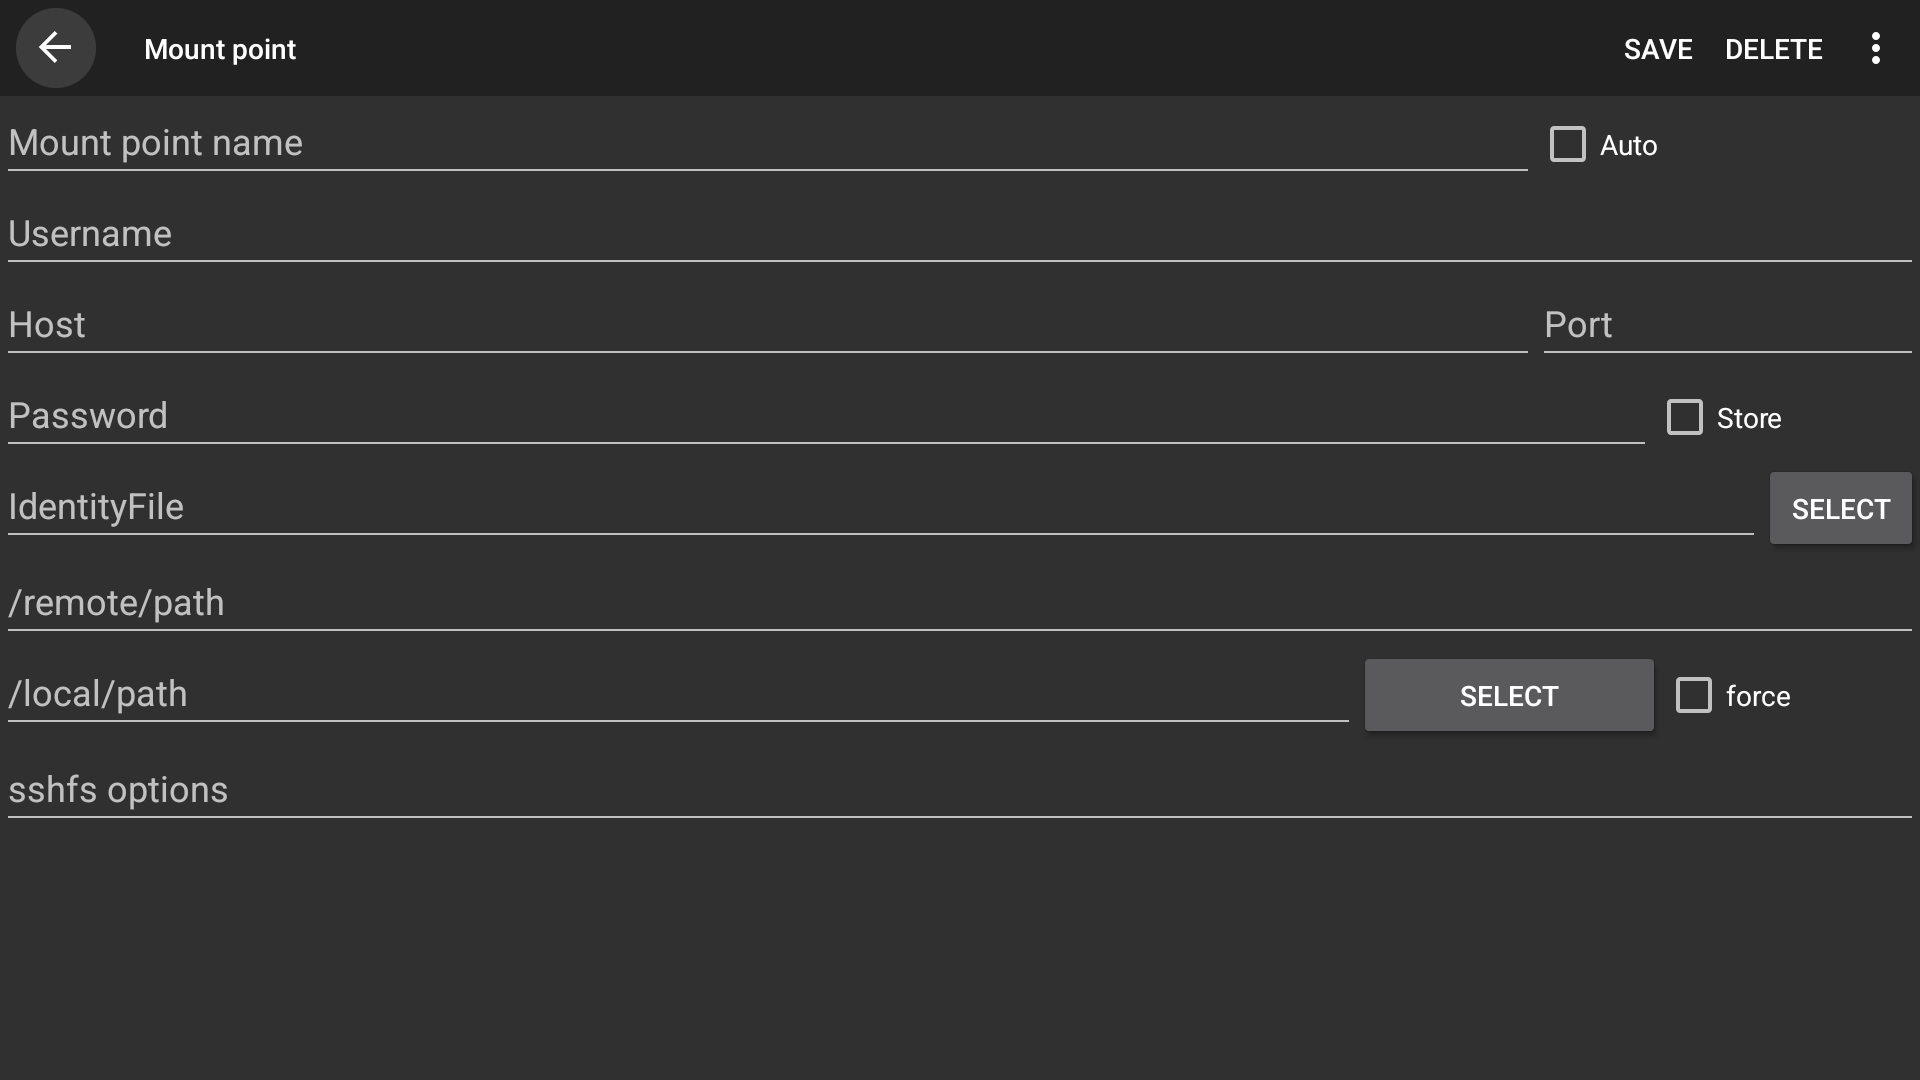Enable the Auto checkbox
This screenshot has width=1920, height=1080.
click(x=1567, y=144)
